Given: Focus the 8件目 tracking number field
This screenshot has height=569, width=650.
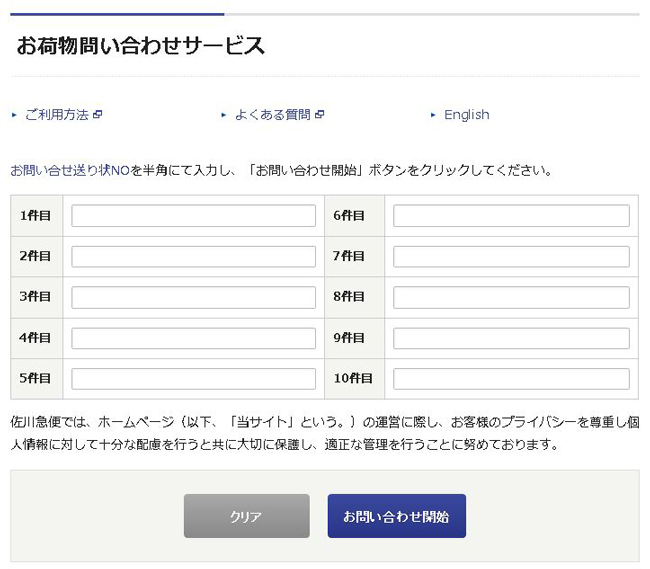Looking at the screenshot, I should tap(511, 298).
